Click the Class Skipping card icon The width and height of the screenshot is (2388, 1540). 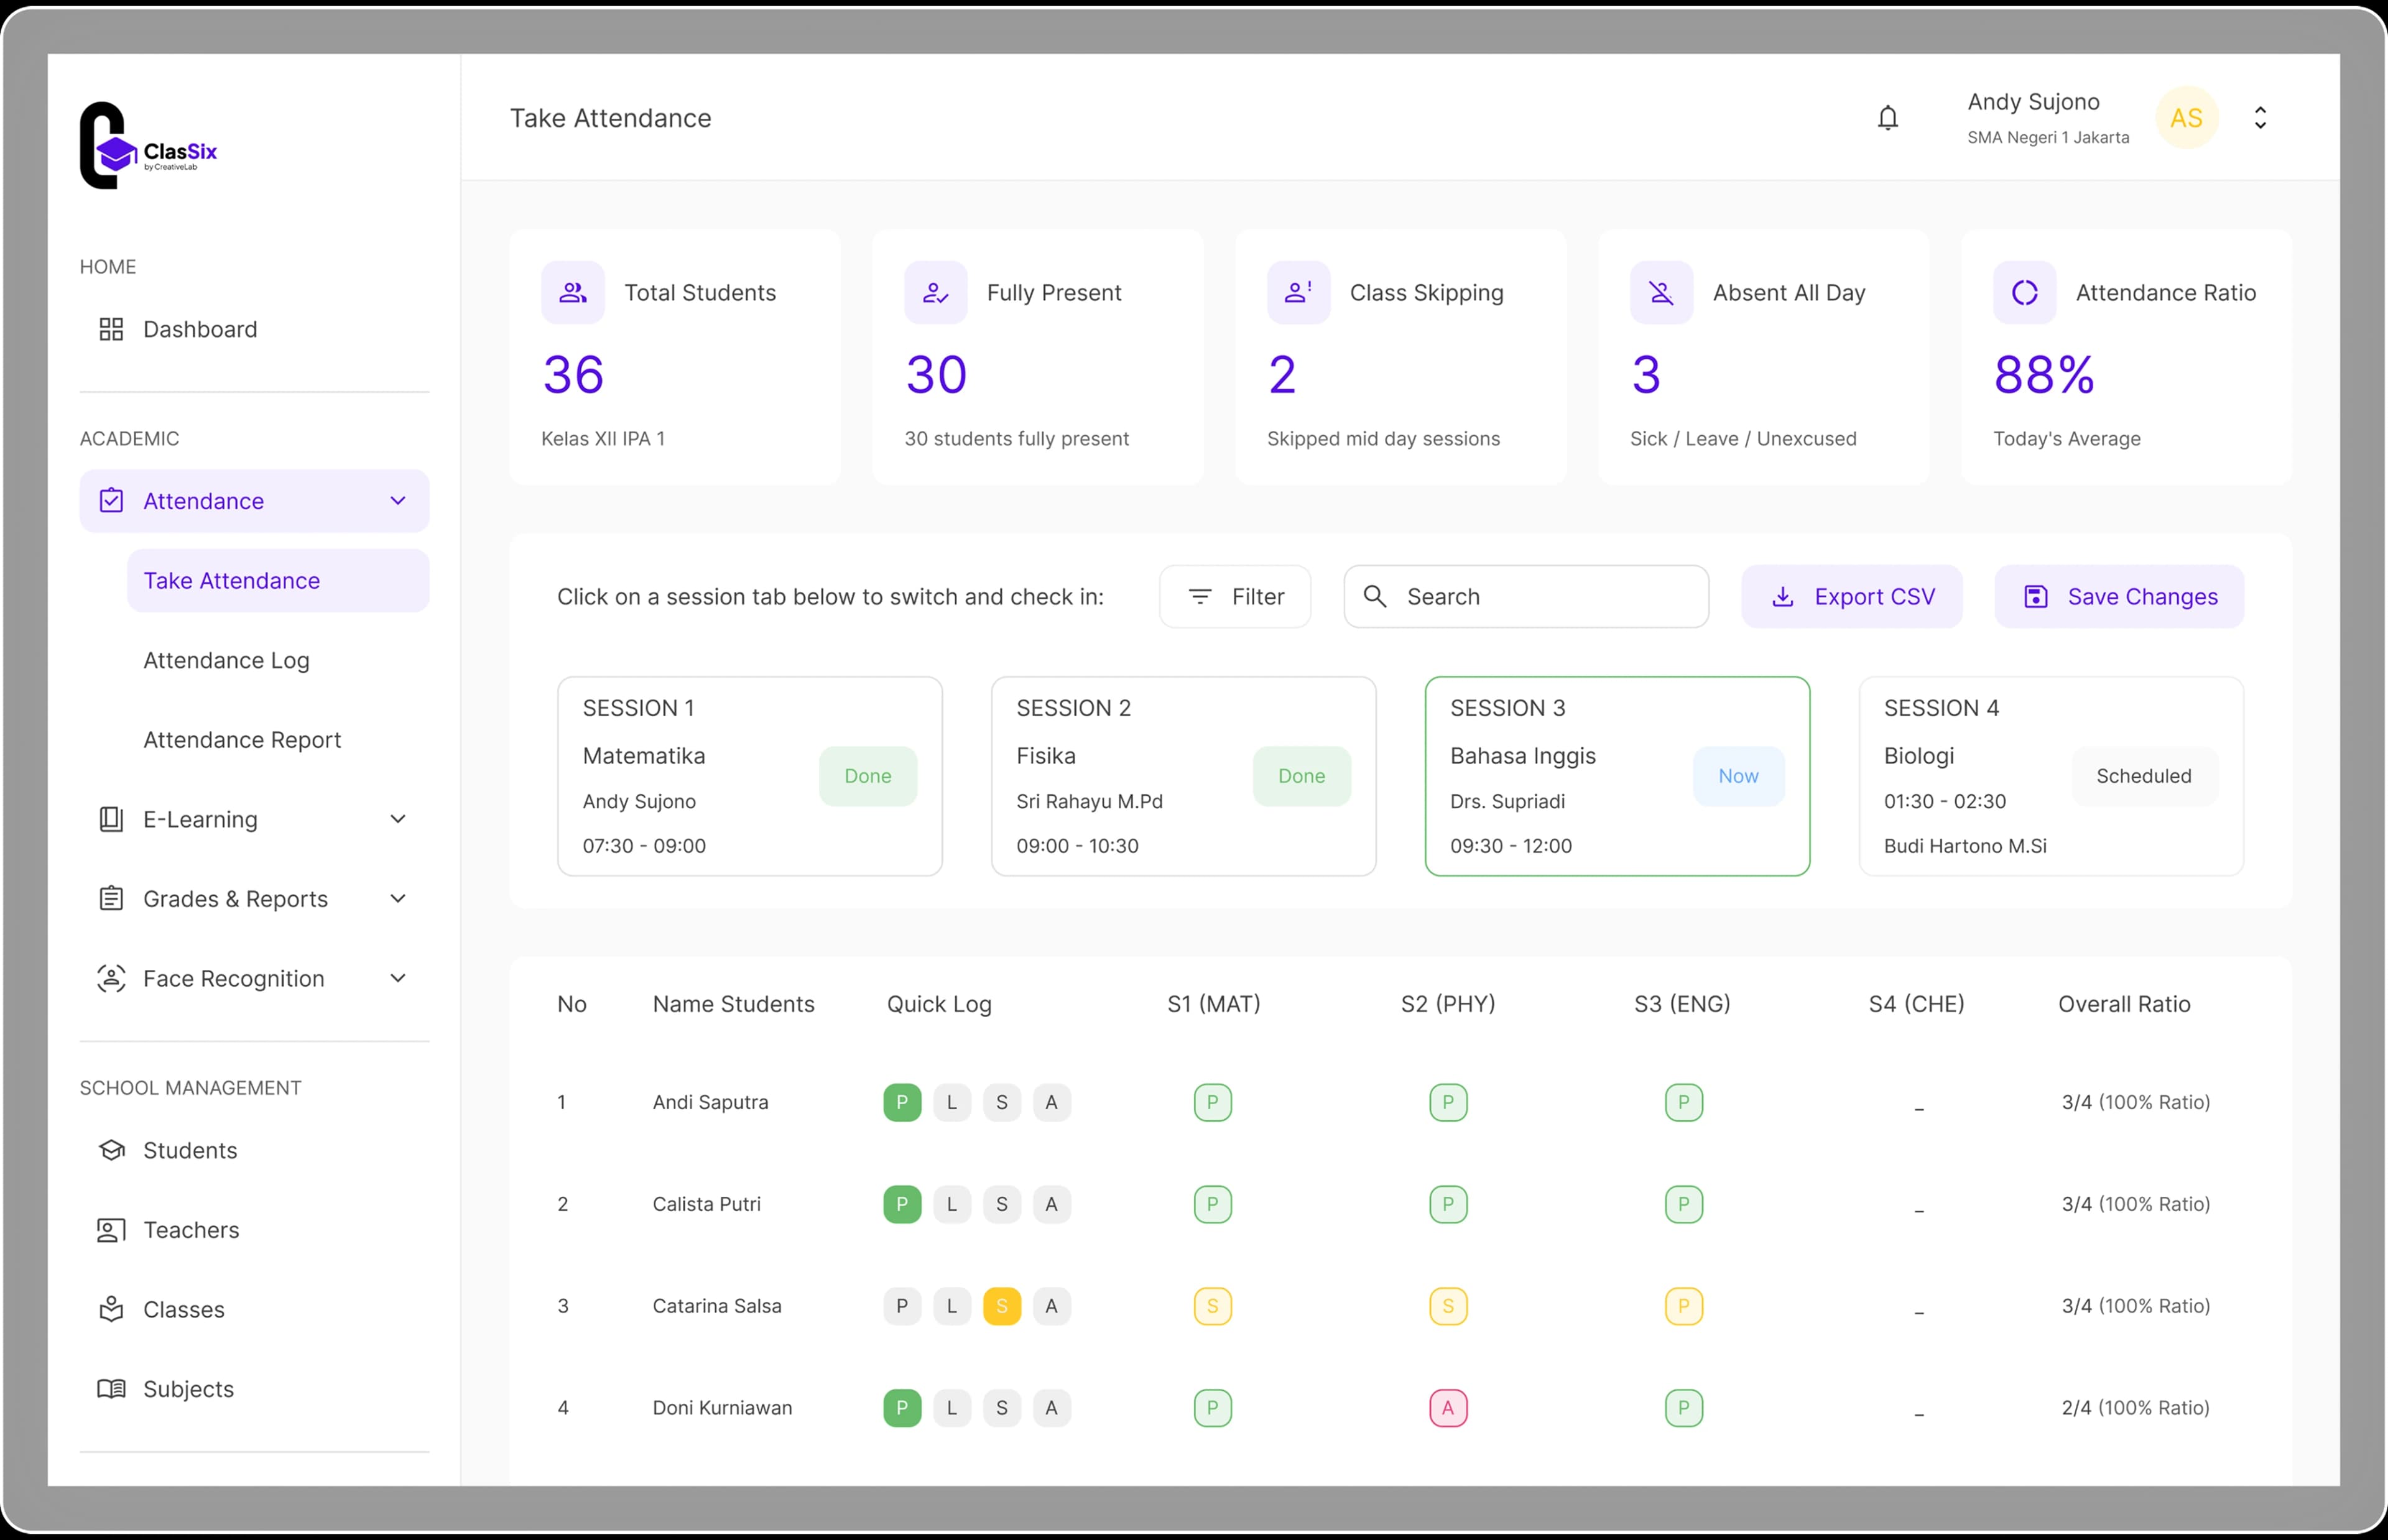1298,292
